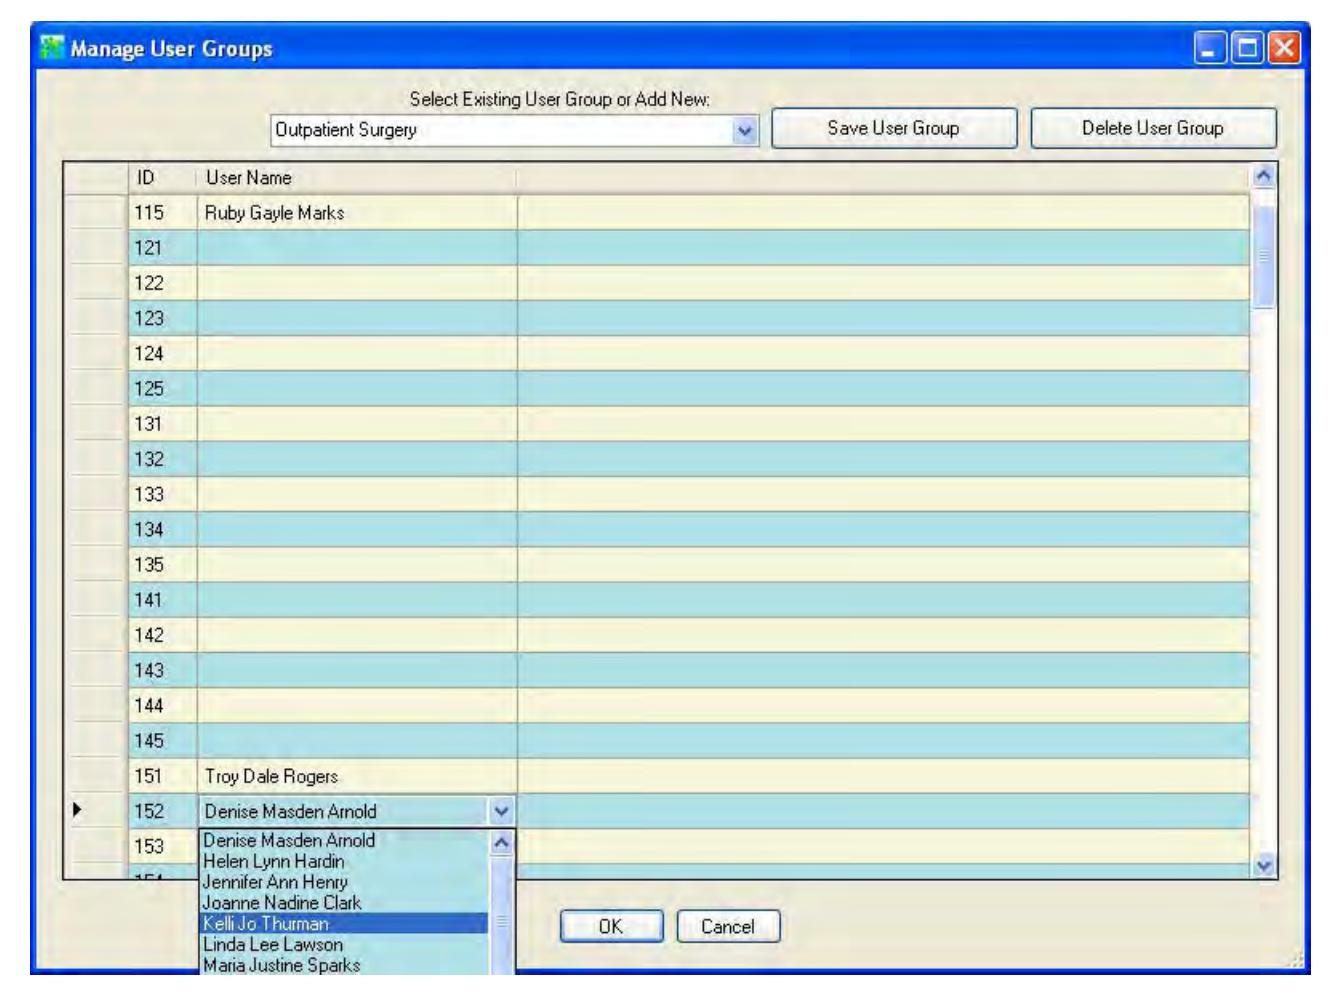The width and height of the screenshot is (1335, 1001).
Task: Close the Manage User Groups window
Action: pos(1284,48)
